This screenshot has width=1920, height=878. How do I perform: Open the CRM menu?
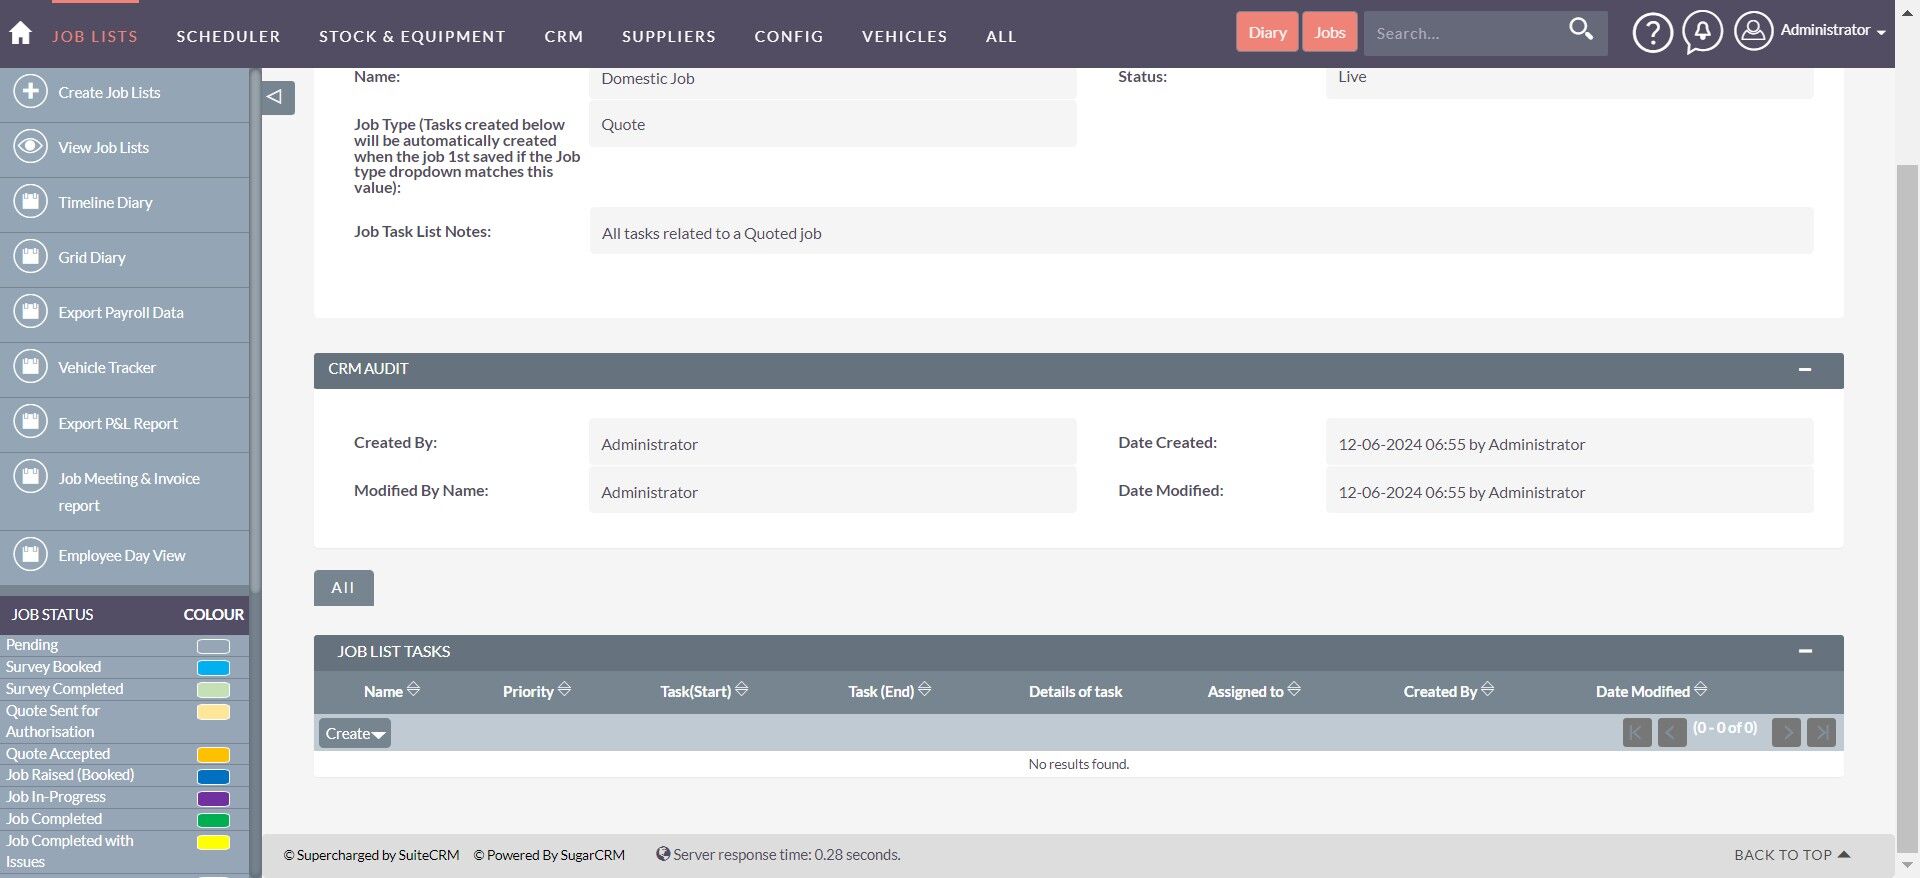tap(564, 36)
